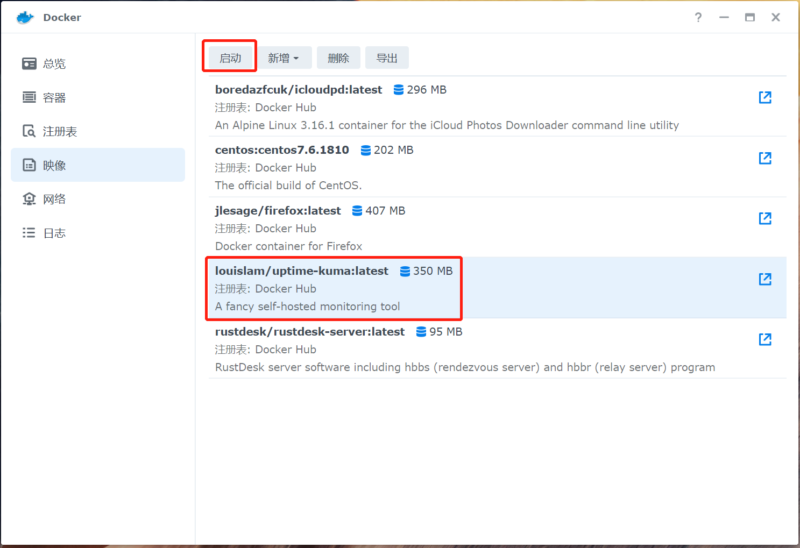Click size database icon beside 202 MB
Viewport: 800px width, 548px height.
click(x=365, y=150)
